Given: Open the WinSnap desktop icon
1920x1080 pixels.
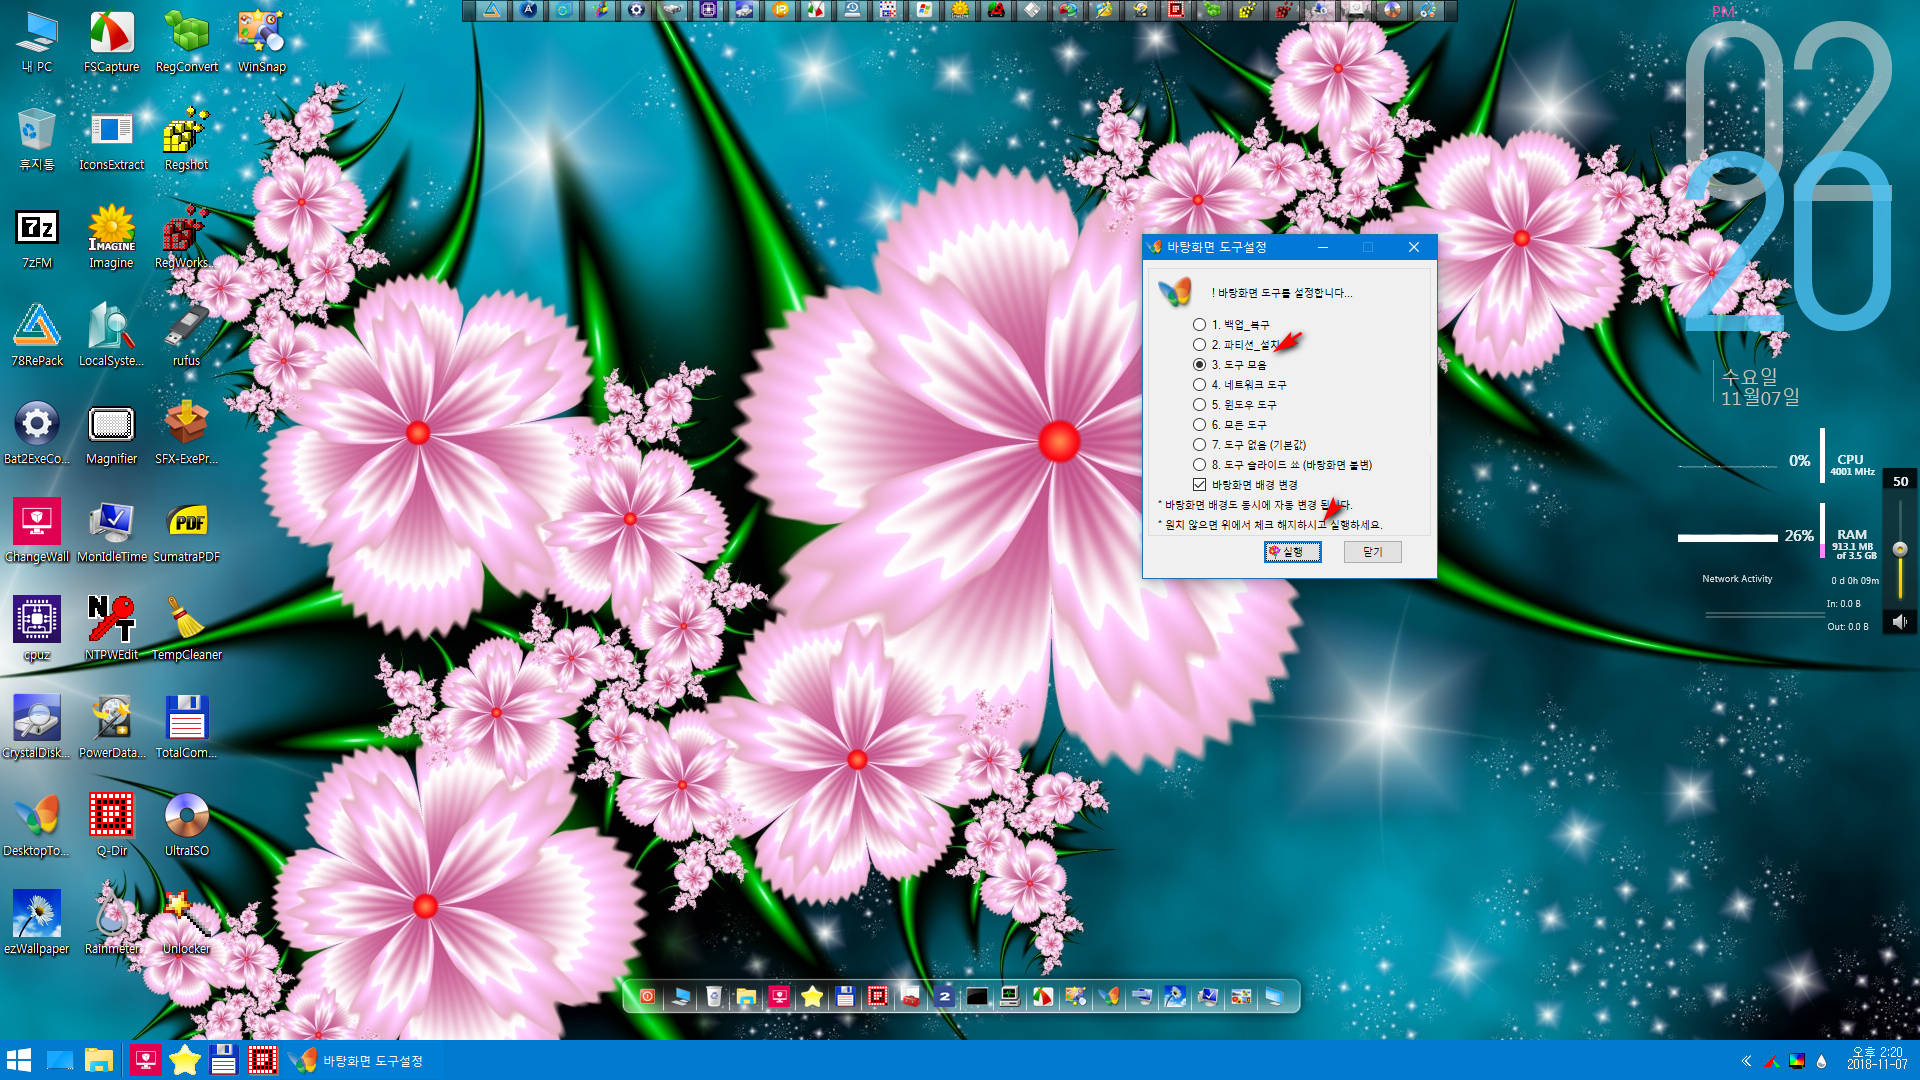Looking at the screenshot, I should 261,42.
